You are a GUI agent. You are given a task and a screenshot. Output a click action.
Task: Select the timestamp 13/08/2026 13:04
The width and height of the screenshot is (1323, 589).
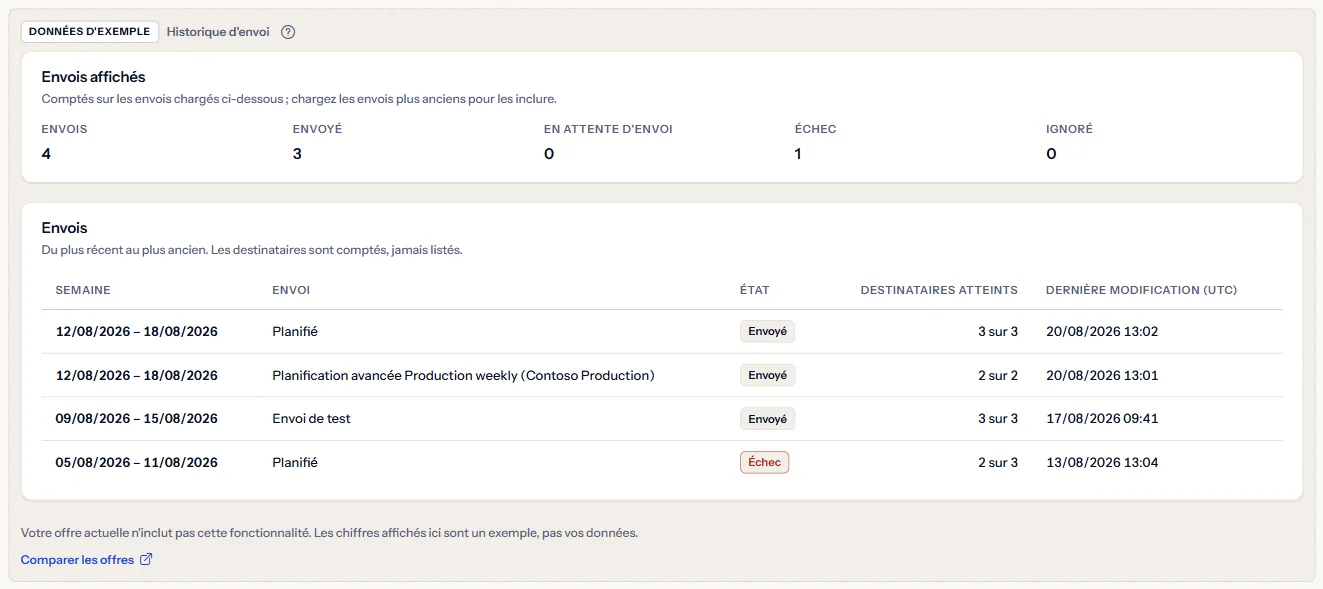(x=1102, y=463)
